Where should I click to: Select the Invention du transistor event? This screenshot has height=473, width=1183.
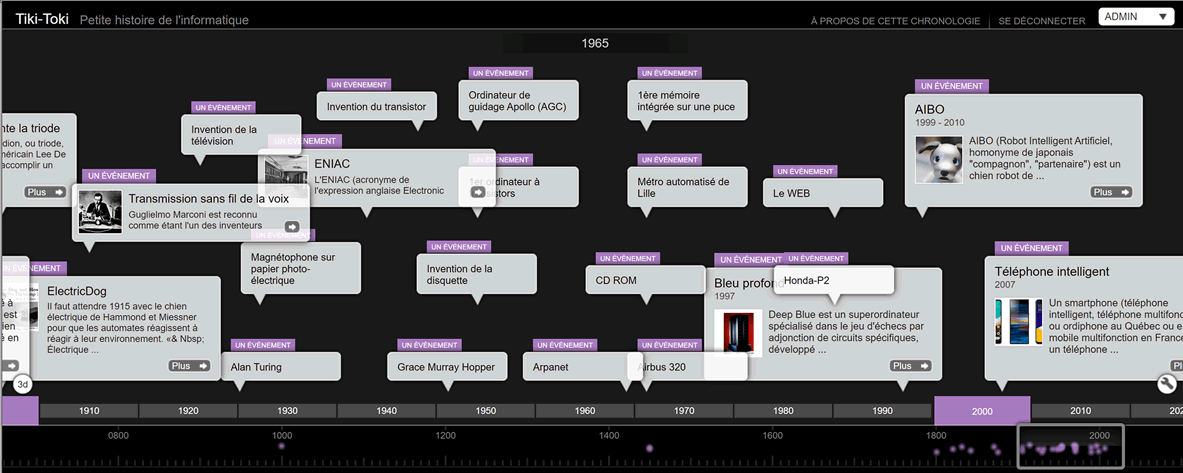coord(376,106)
